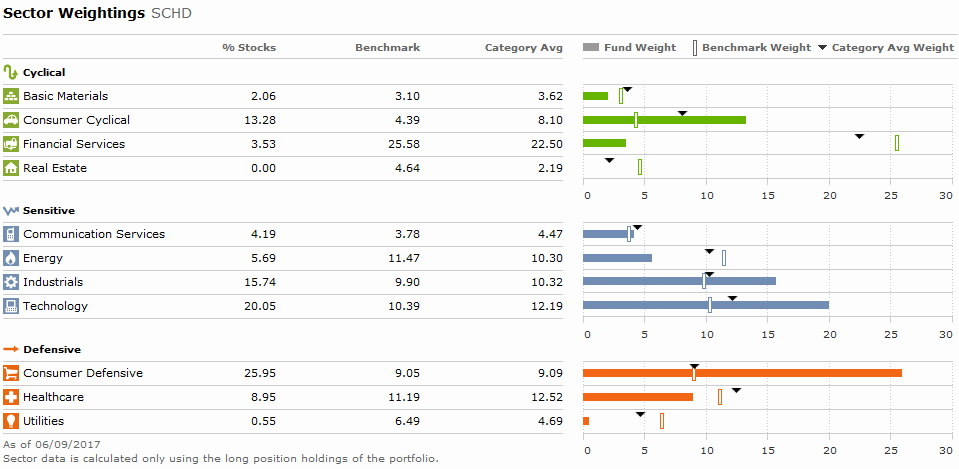Viewport: 959px width, 469px height.
Task: Click the Basic Materials label
Action: pos(65,96)
